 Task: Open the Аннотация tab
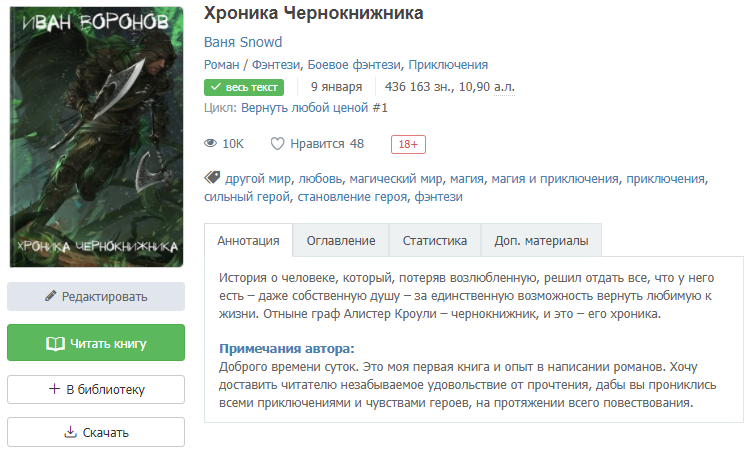coord(248,241)
